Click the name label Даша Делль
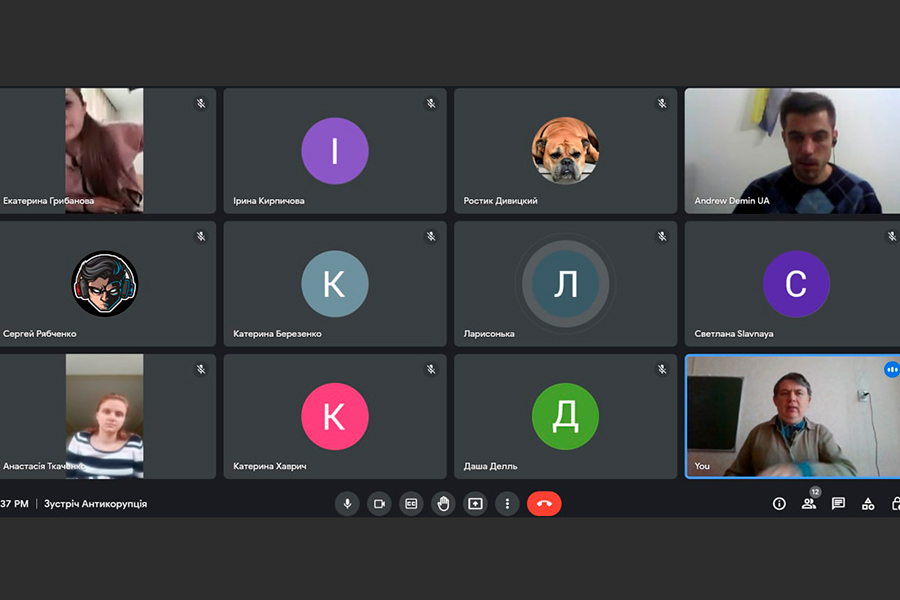 [x=490, y=466]
